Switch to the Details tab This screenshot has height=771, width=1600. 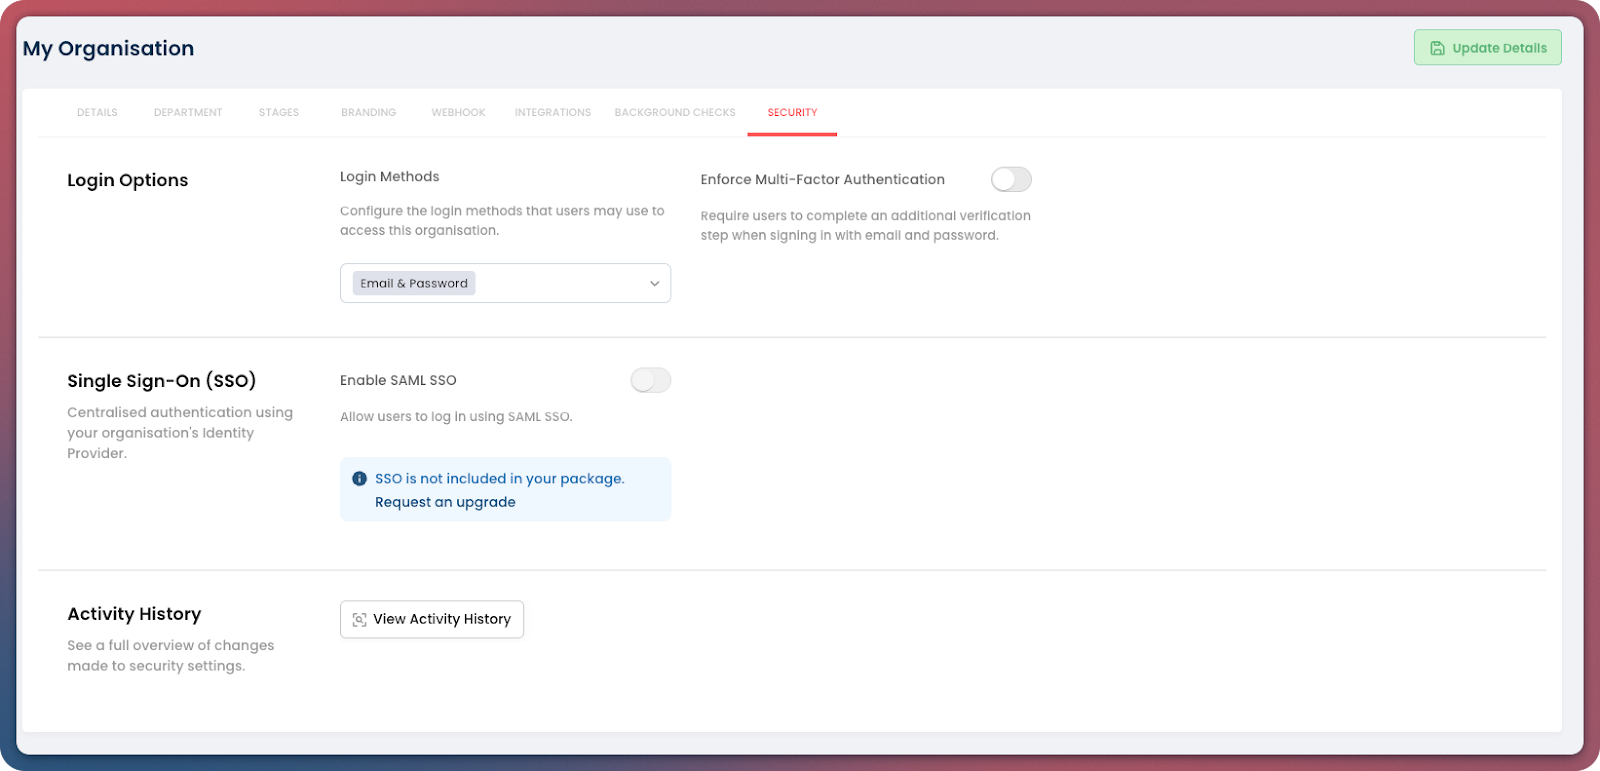(97, 113)
